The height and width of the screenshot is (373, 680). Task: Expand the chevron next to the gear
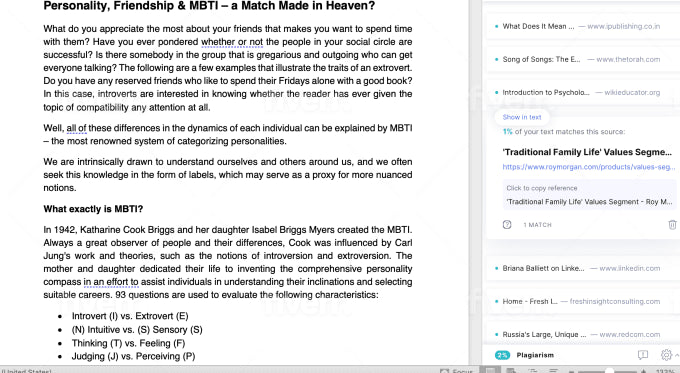click(x=677, y=355)
